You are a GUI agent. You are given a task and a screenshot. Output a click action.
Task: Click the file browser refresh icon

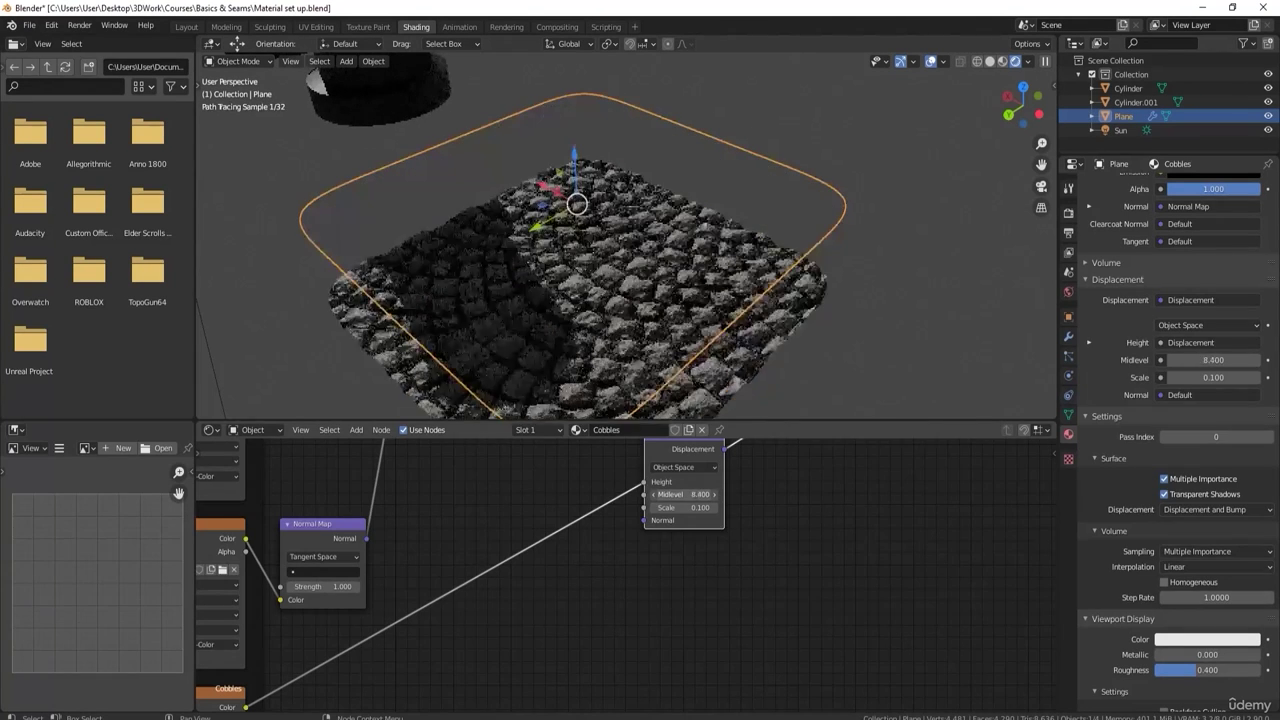point(65,67)
